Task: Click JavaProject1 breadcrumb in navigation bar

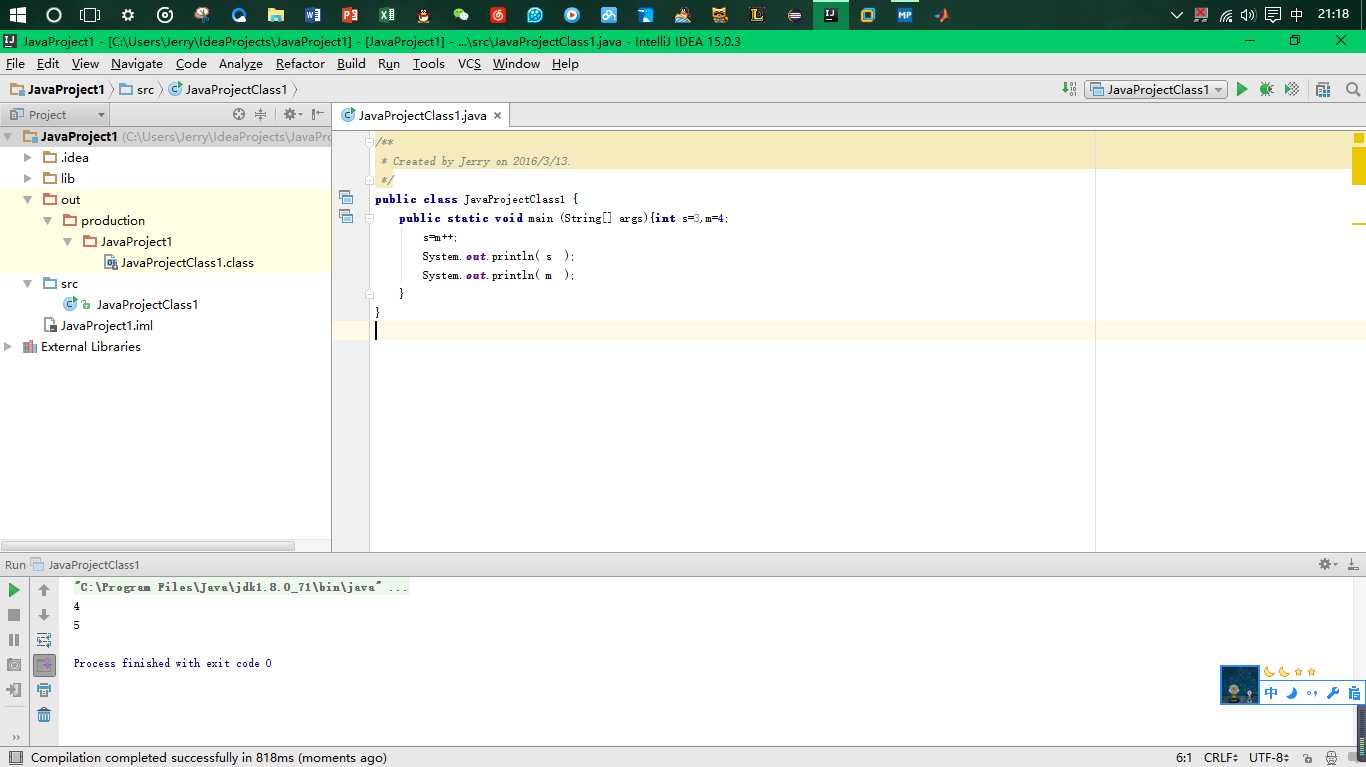Action: click(57, 89)
